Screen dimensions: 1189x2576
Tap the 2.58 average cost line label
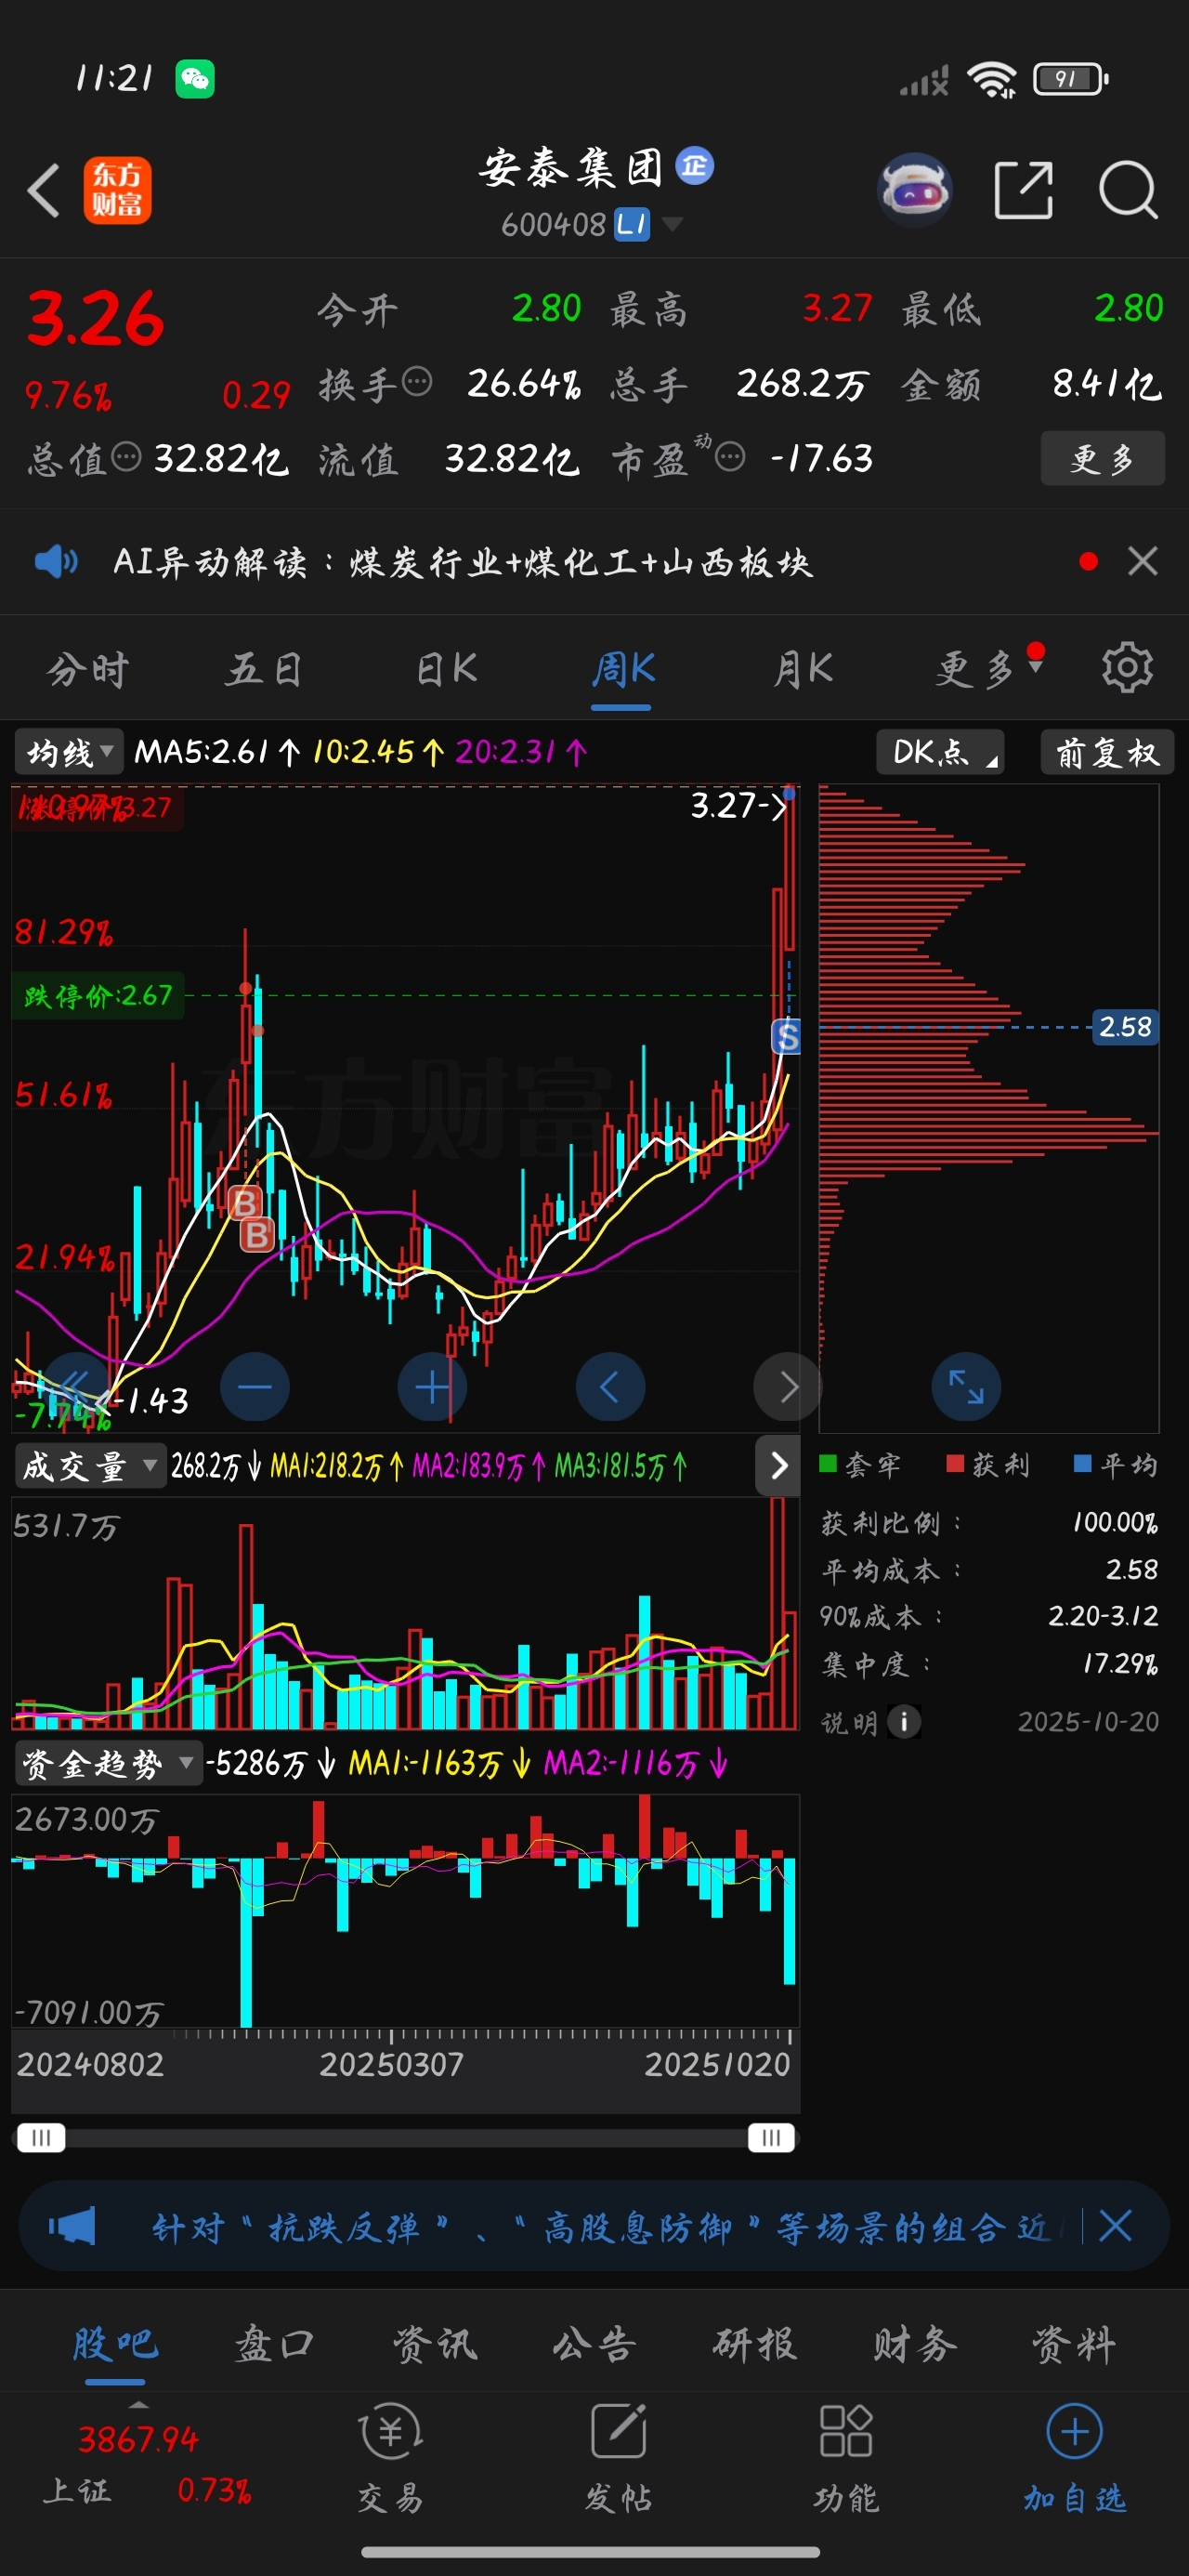(1125, 1027)
